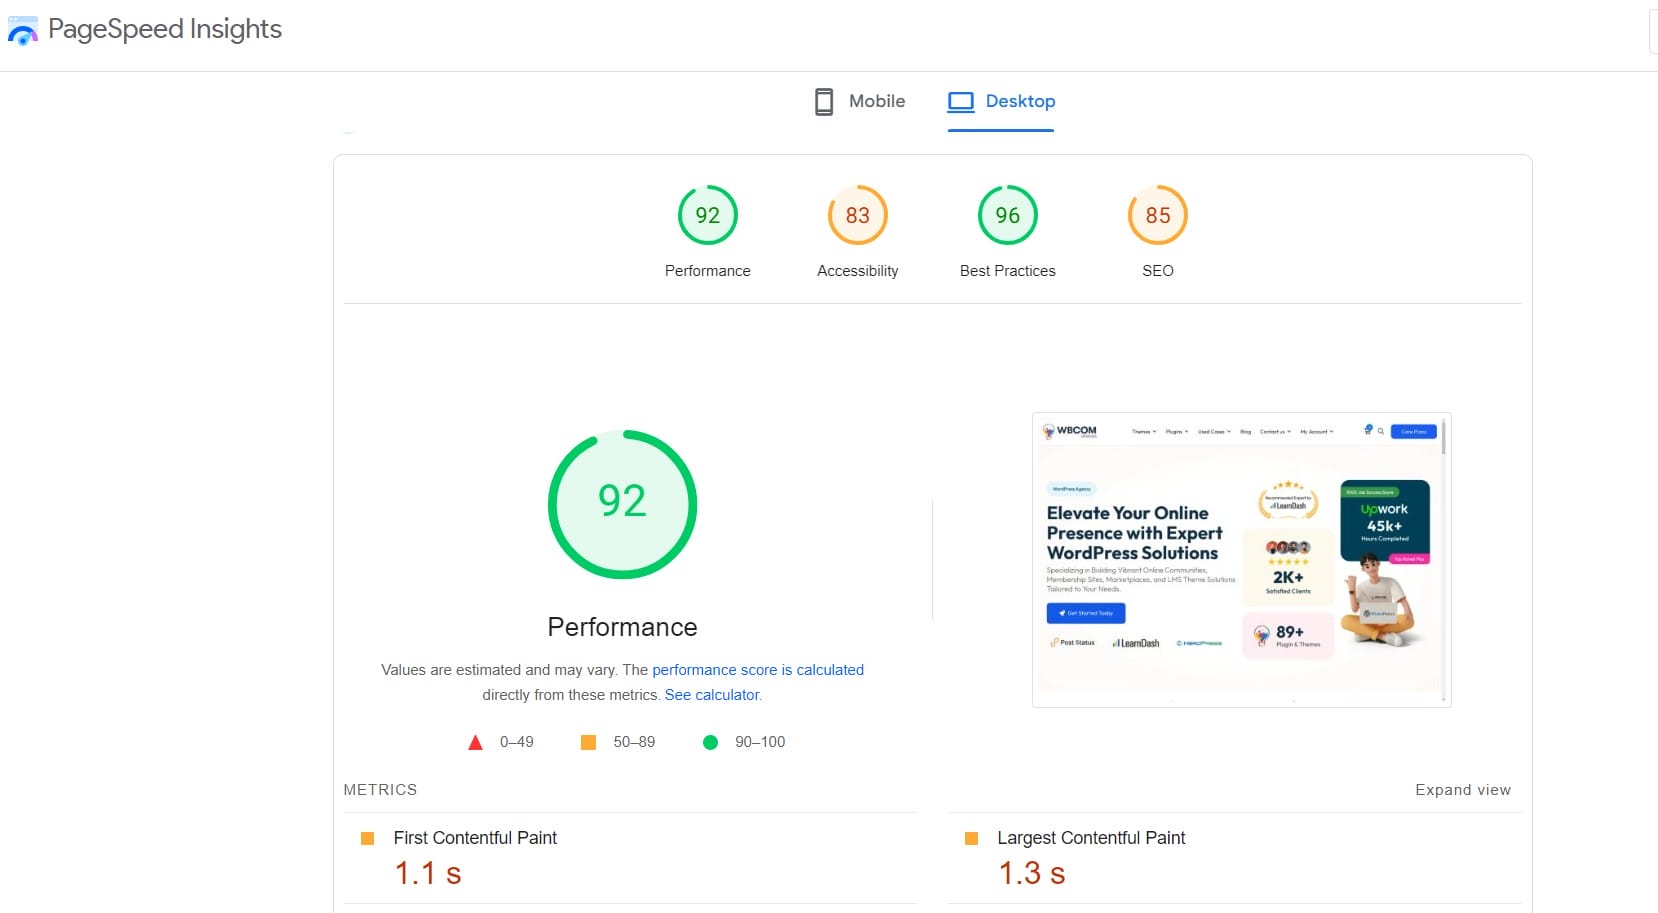Screen dimensions: 1658x913
Task: Click the First Contentful Paint metric
Action: (x=475, y=838)
